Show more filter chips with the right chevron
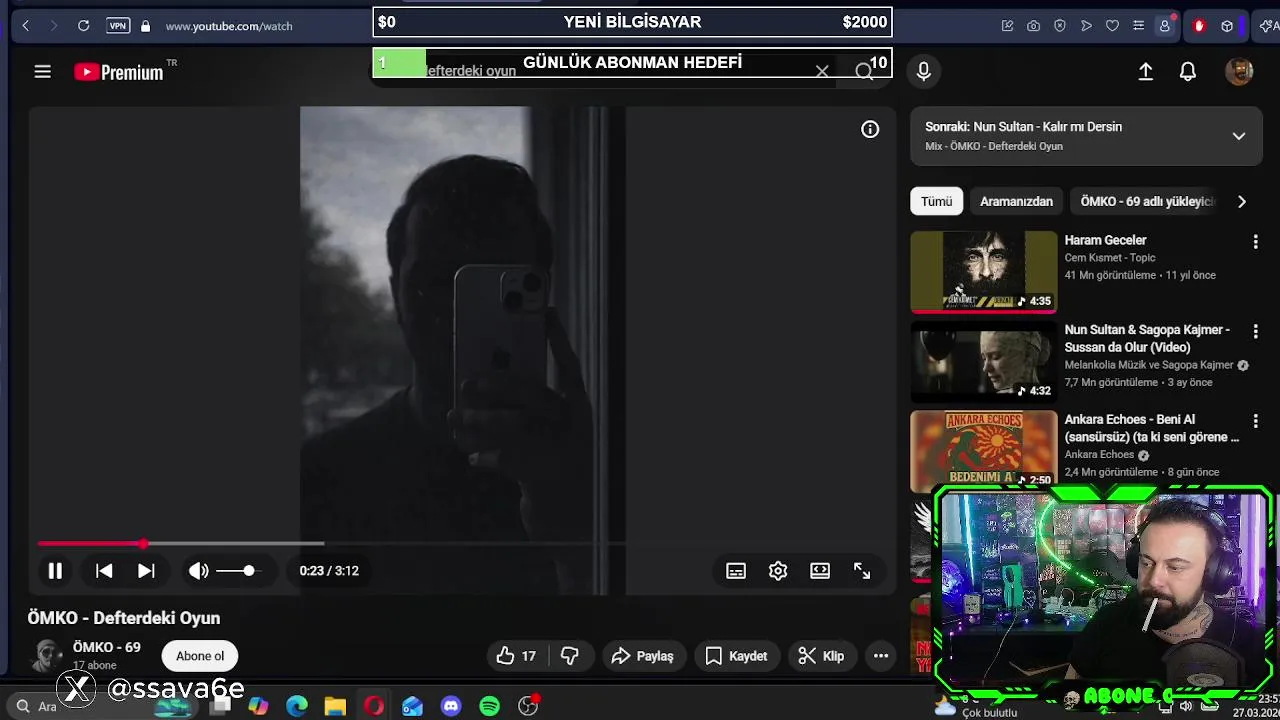Image resolution: width=1280 pixels, height=720 pixels. tap(1241, 201)
